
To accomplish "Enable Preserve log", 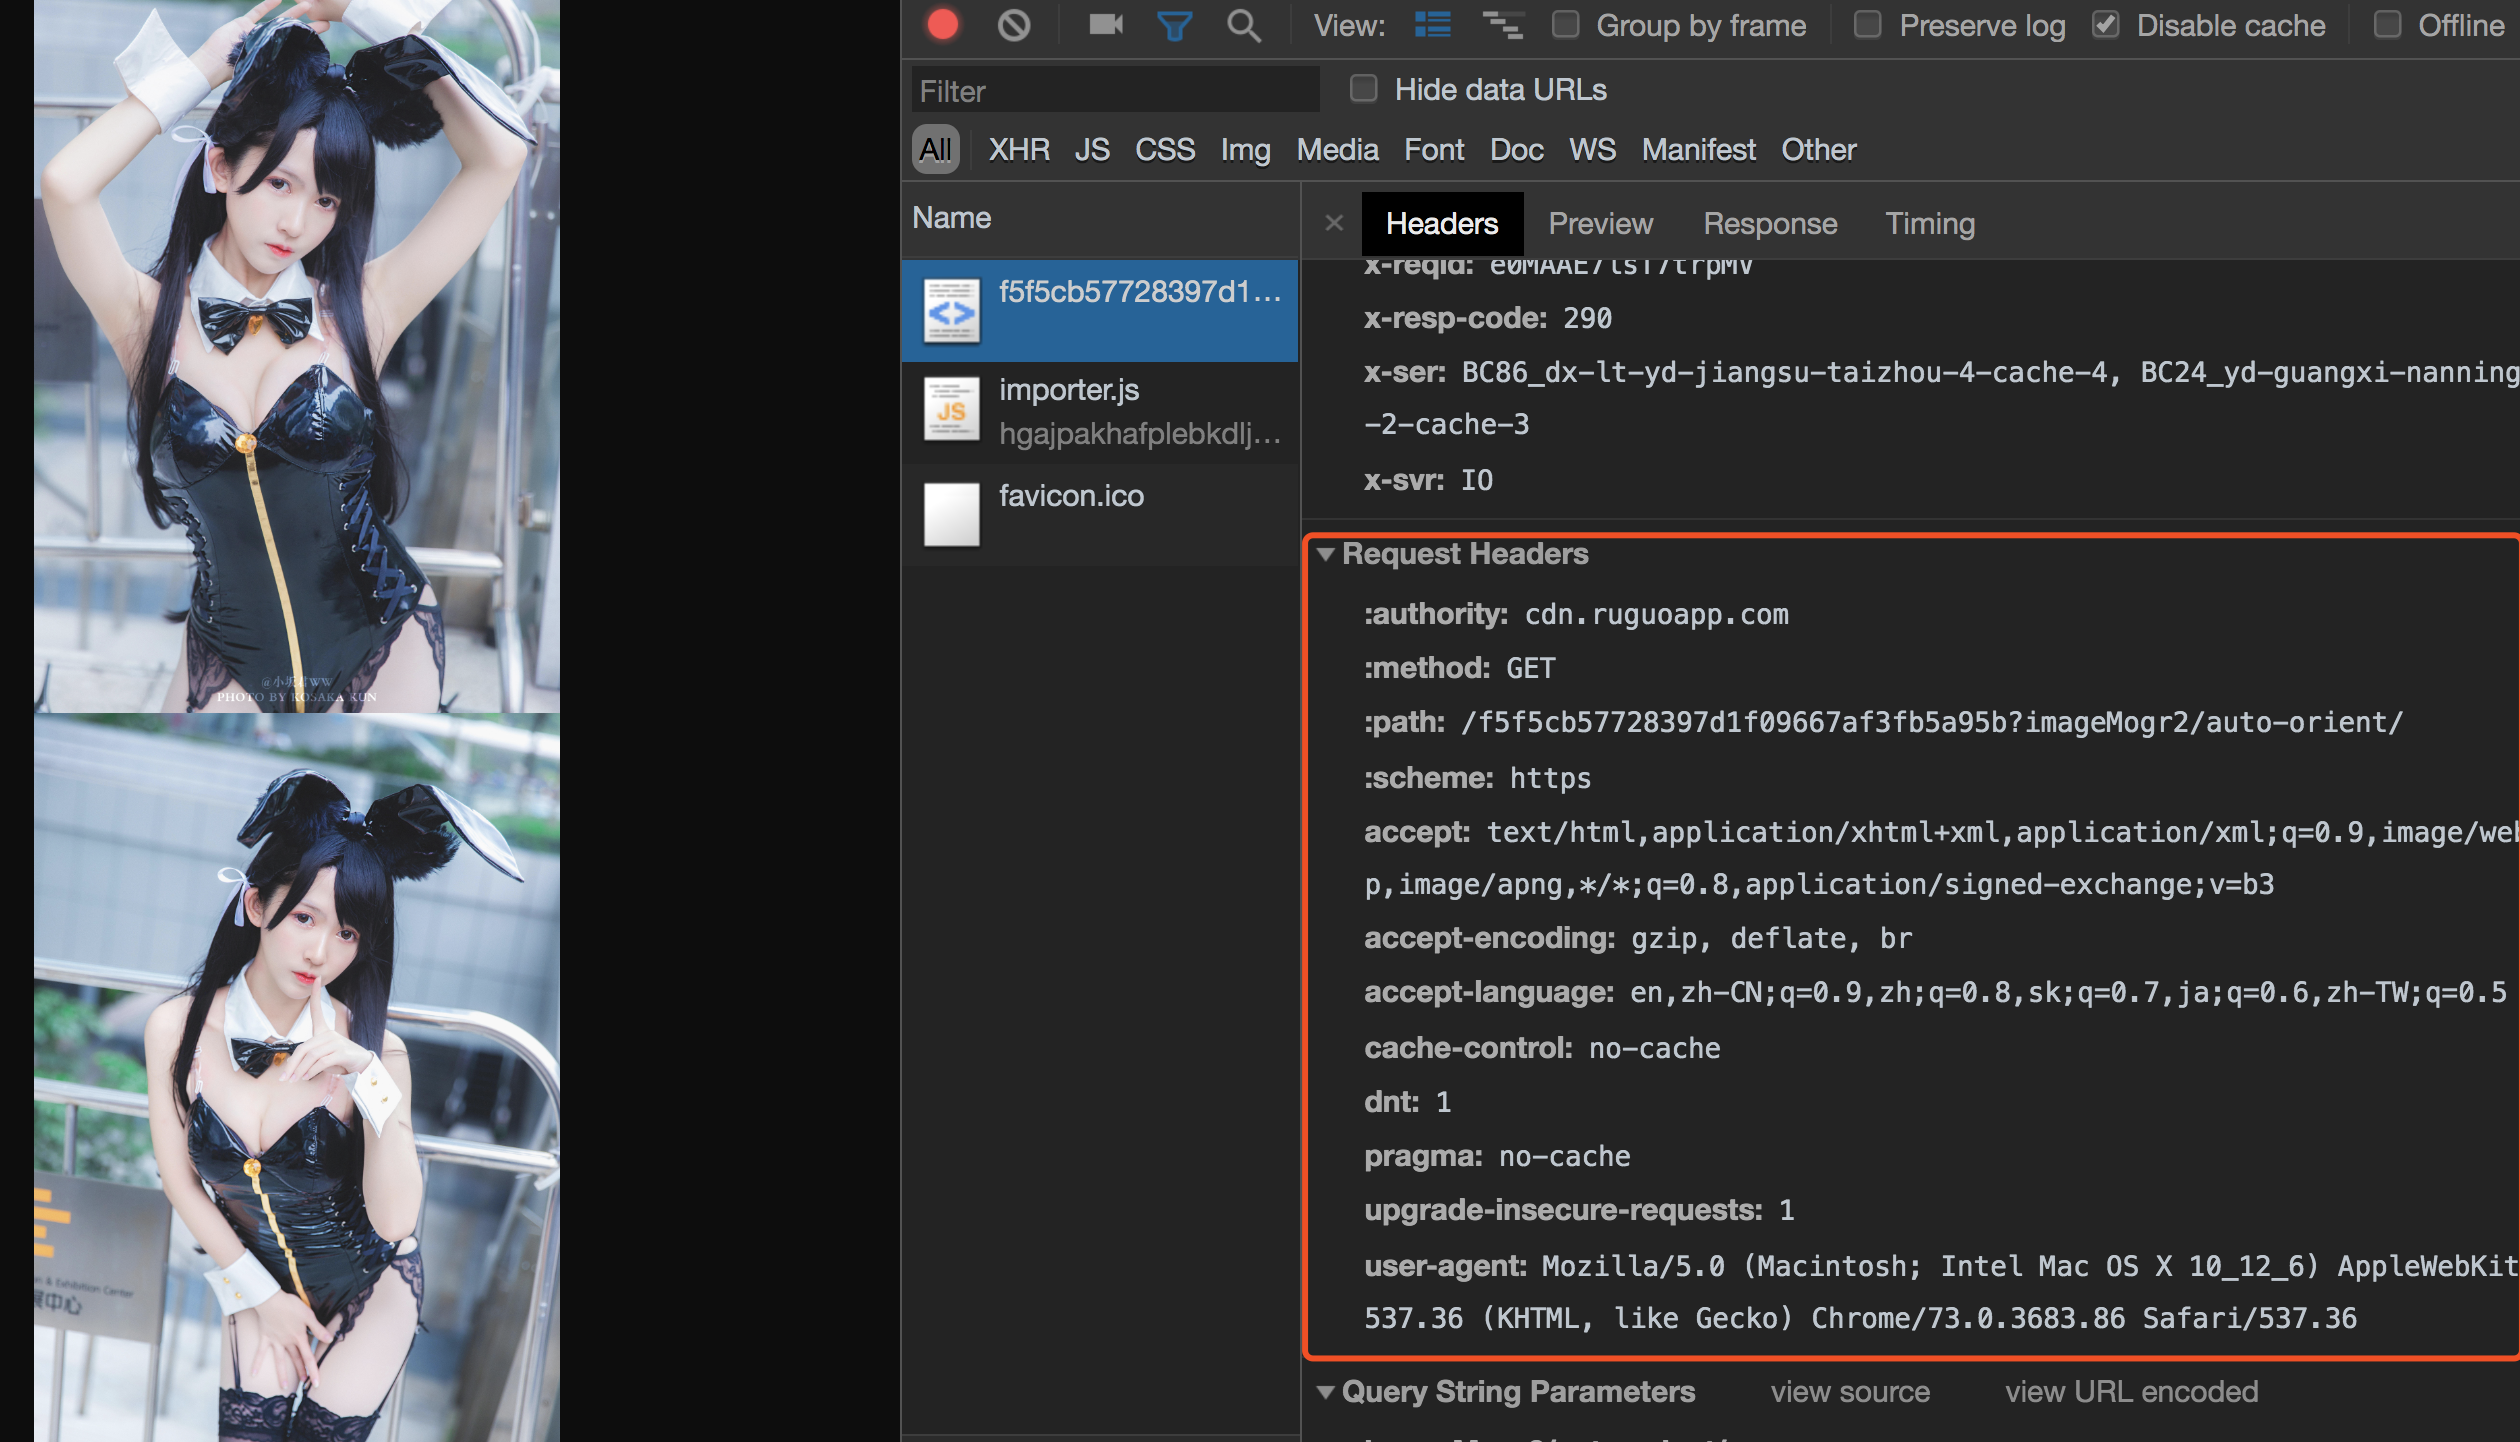I will pyautogui.click(x=1866, y=25).
